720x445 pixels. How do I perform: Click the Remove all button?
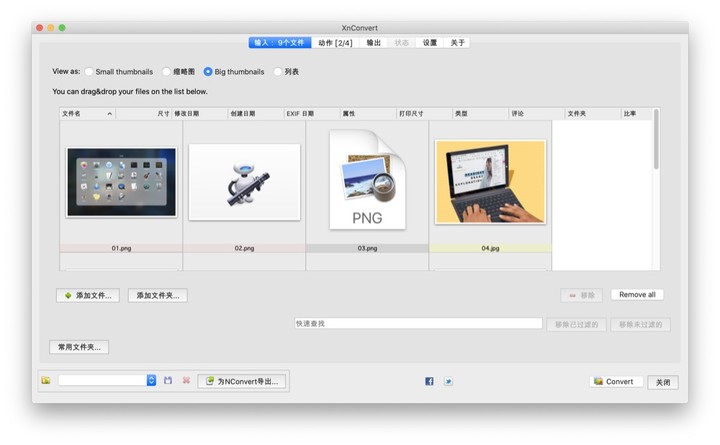click(637, 295)
